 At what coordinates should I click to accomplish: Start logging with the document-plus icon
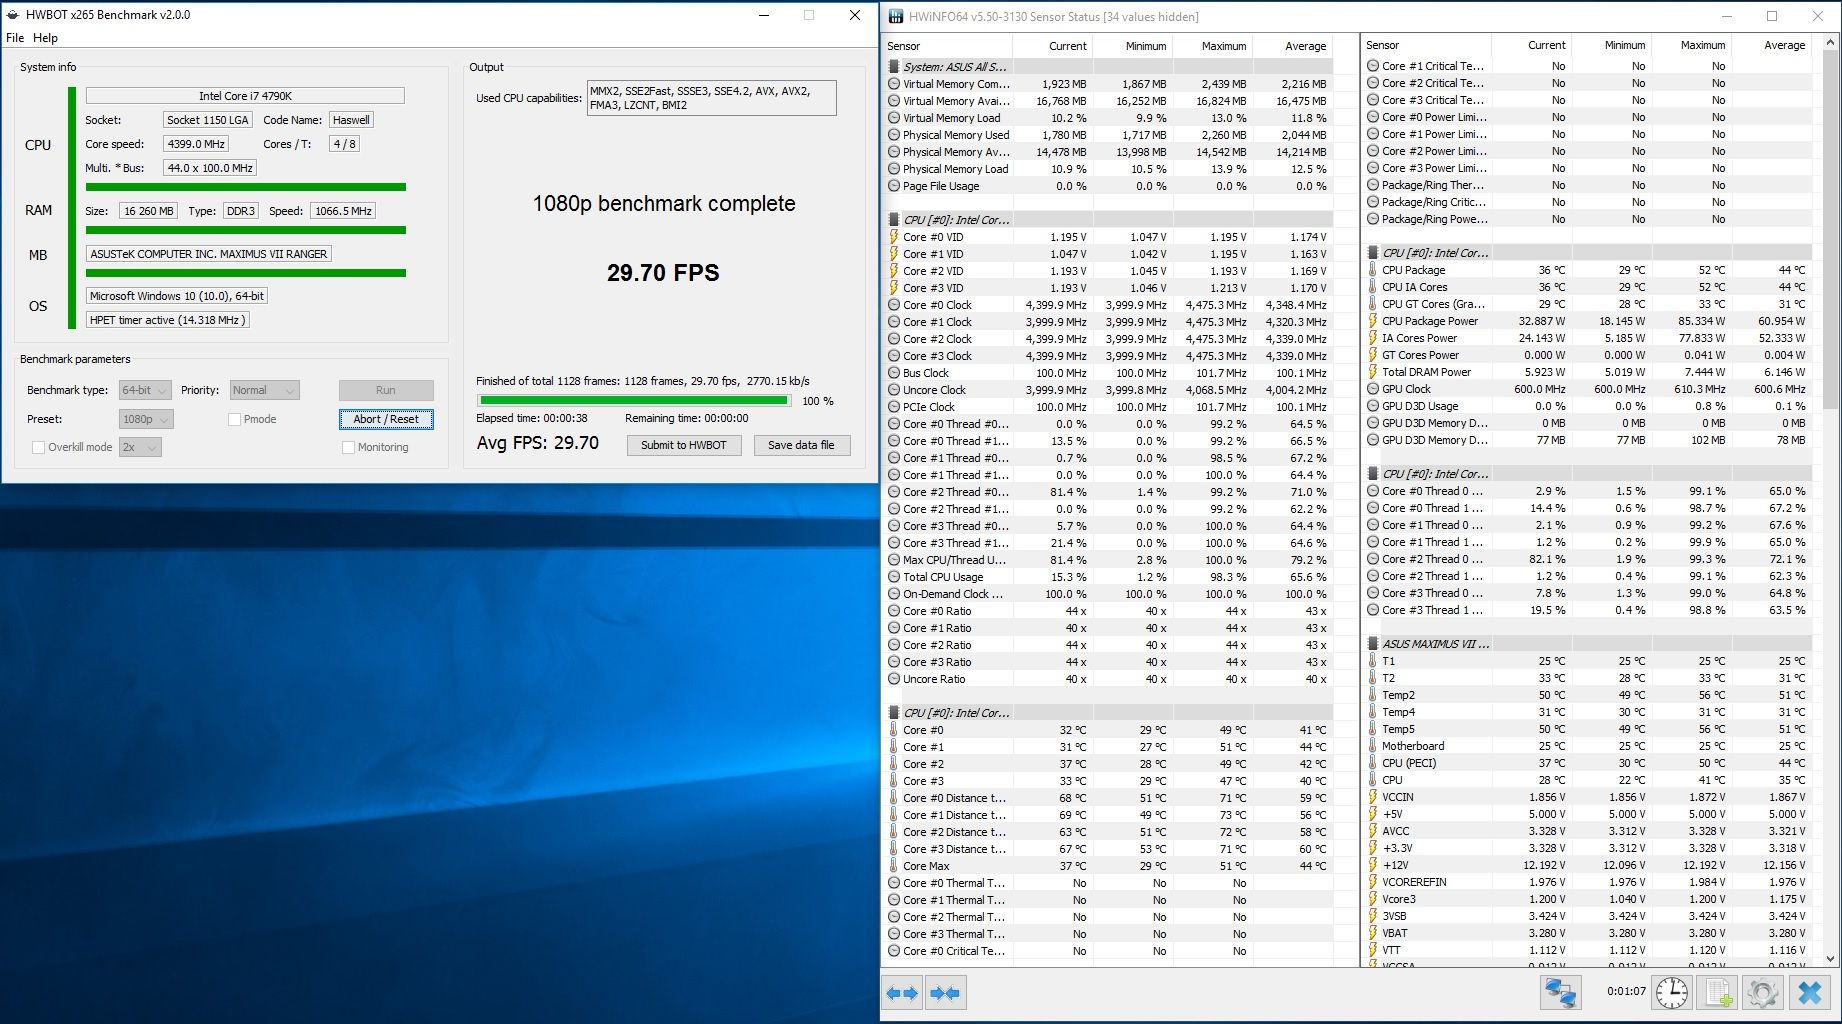tap(1717, 993)
